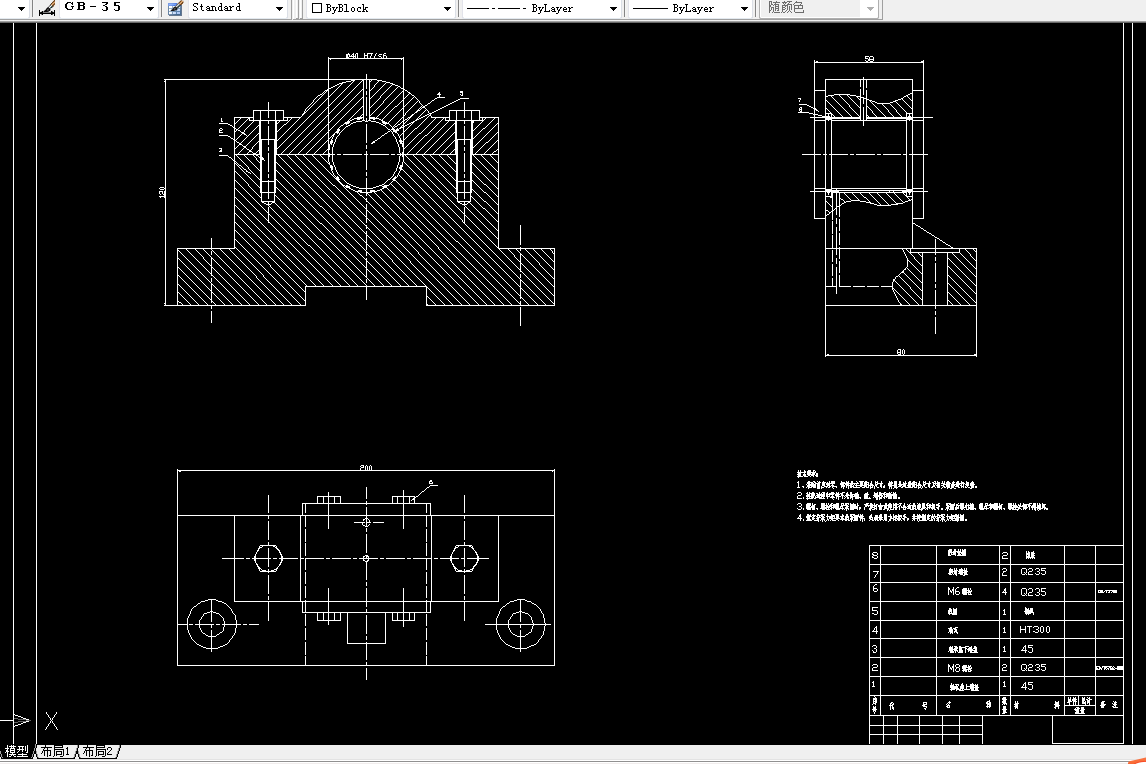1146x764 pixels.
Task: Open the GB-35 dimension style dropdown
Action: click(x=150, y=8)
